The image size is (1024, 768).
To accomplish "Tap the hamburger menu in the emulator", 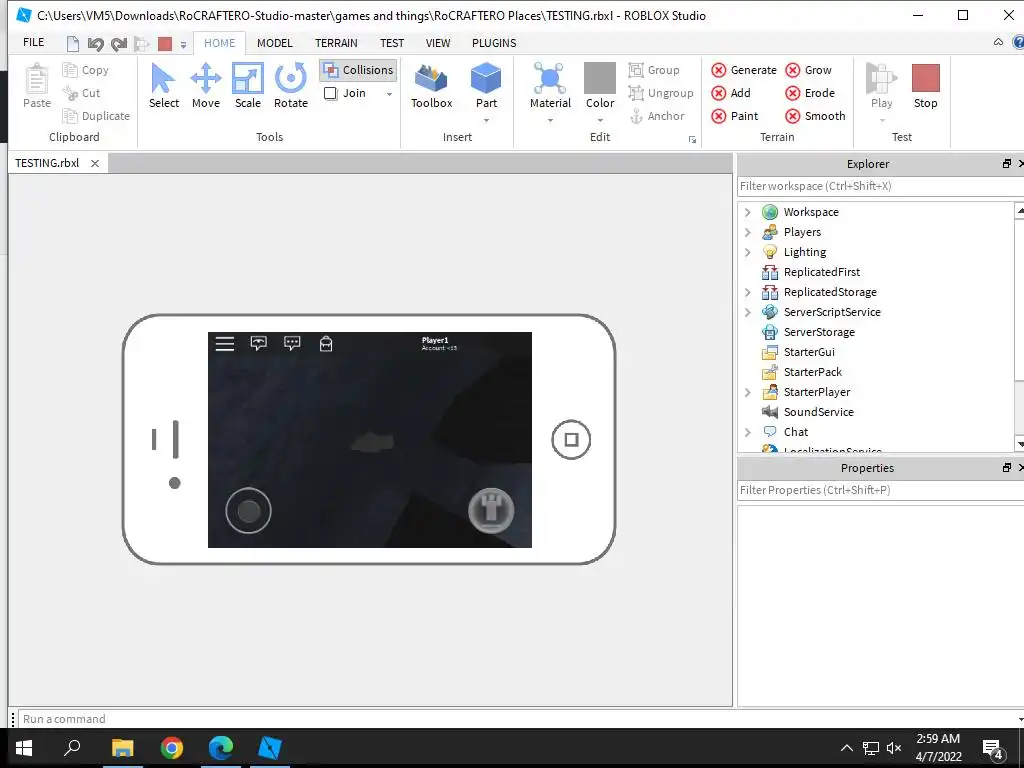I will point(225,344).
